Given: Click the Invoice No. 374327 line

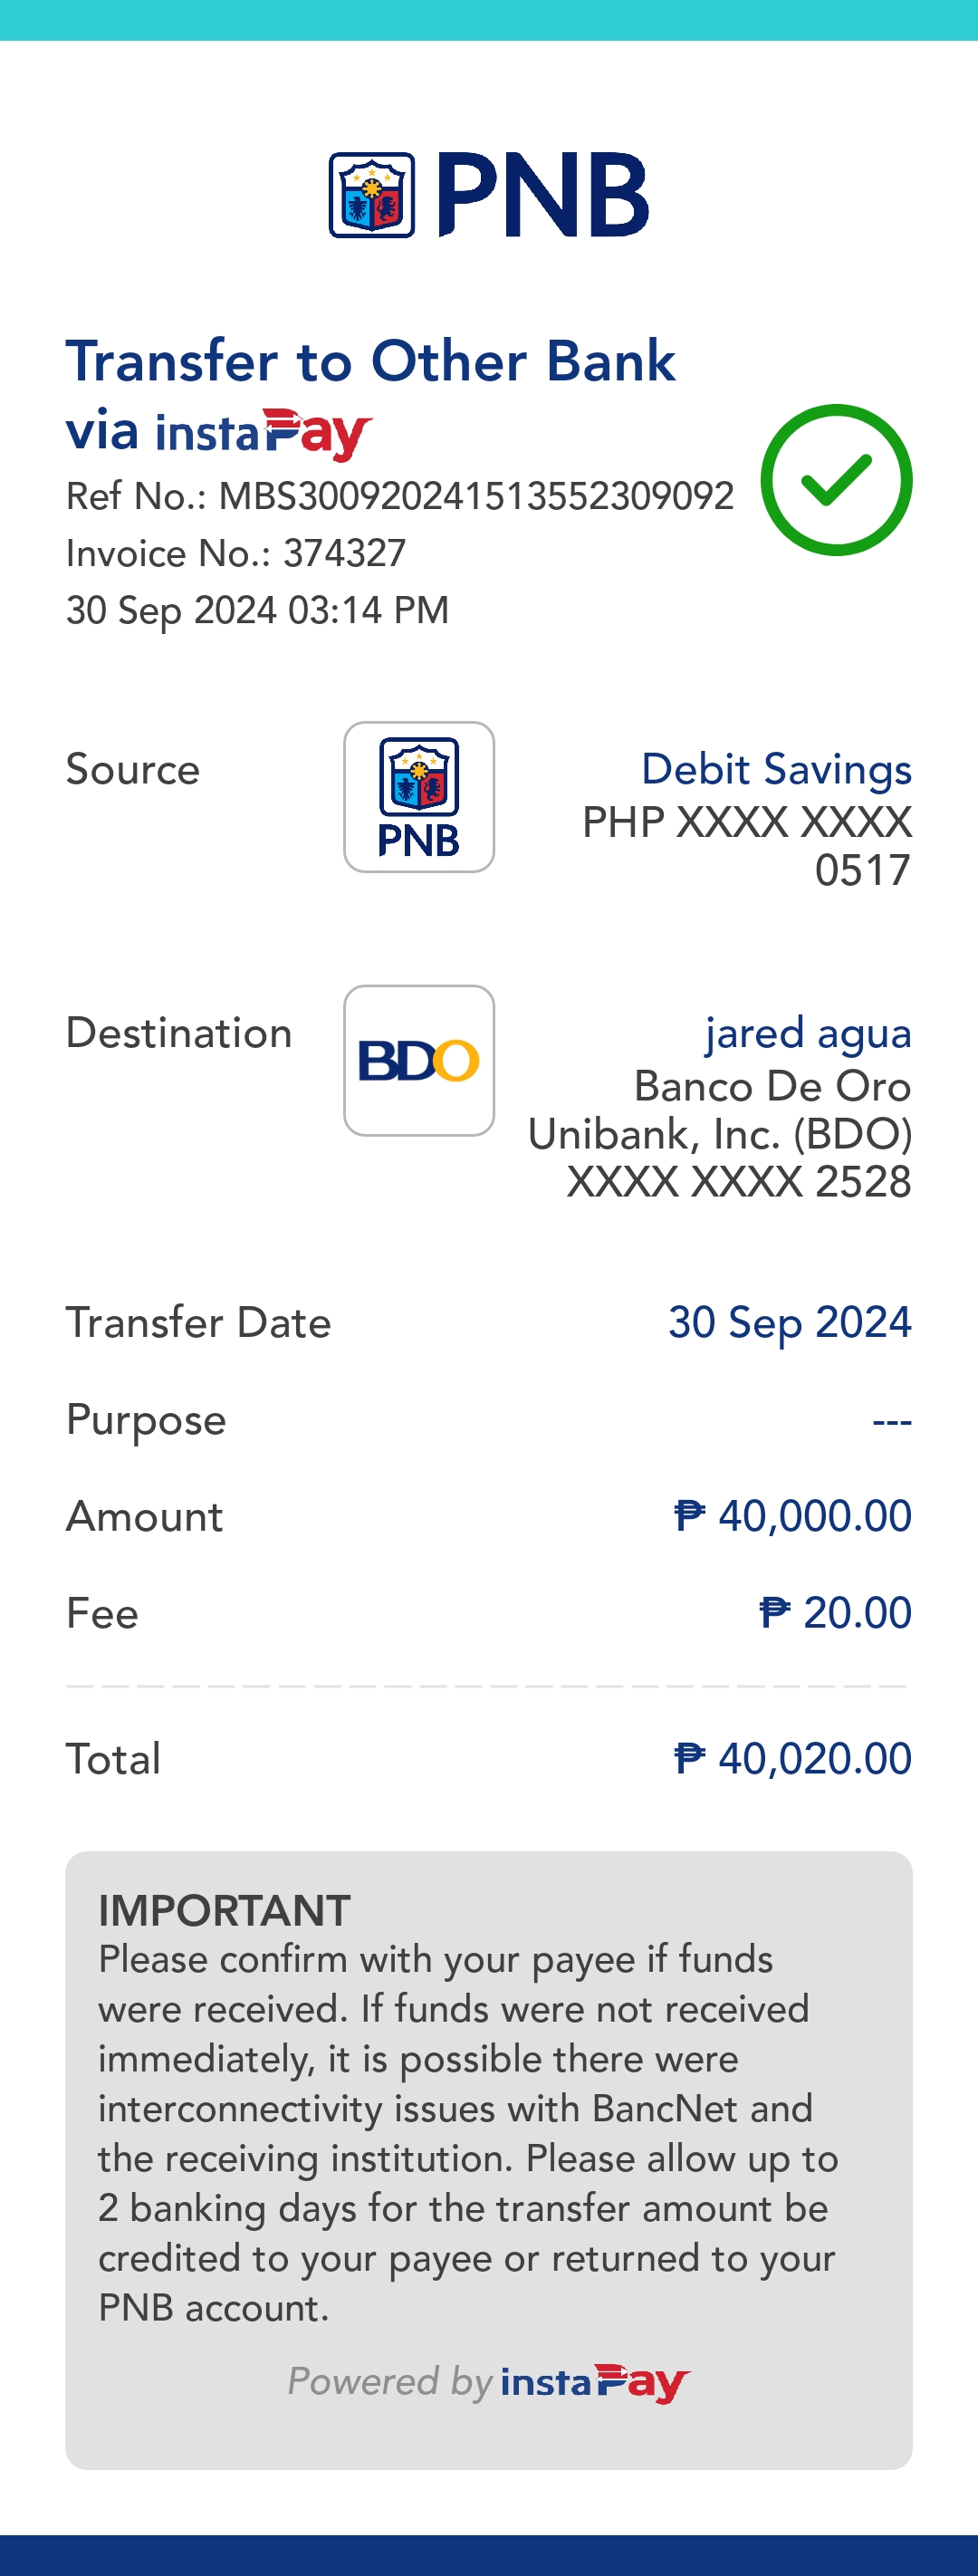Looking at the screenshot, I should tap(236, 554).
